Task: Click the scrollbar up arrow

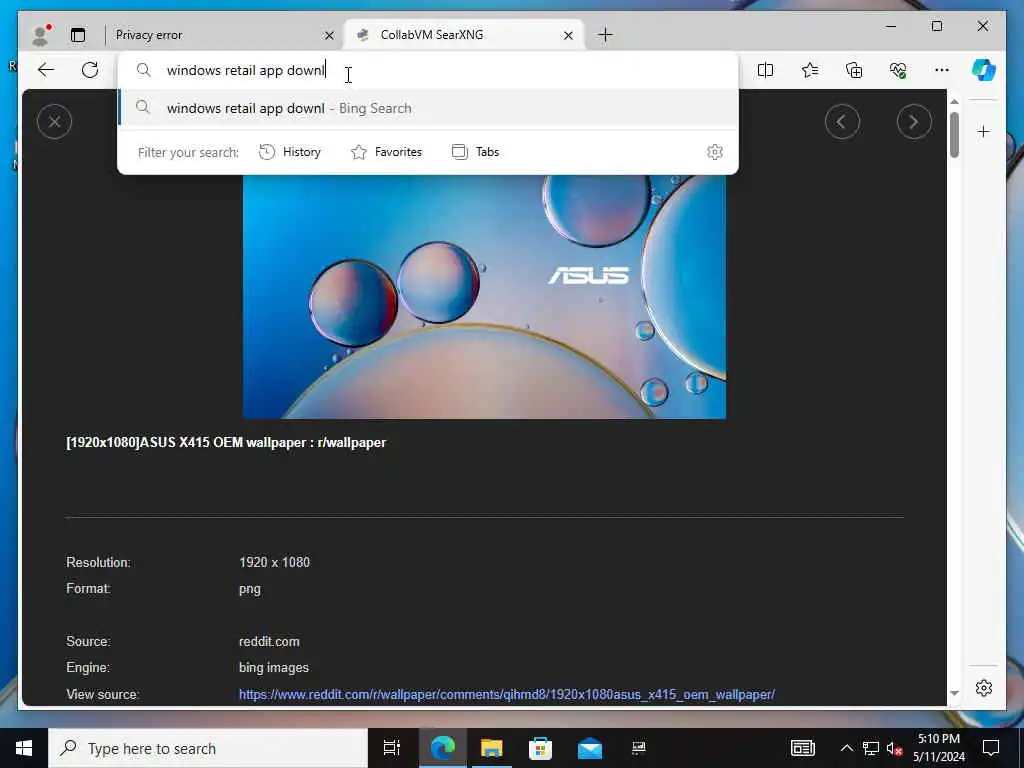Action: [x=954, y=101]
